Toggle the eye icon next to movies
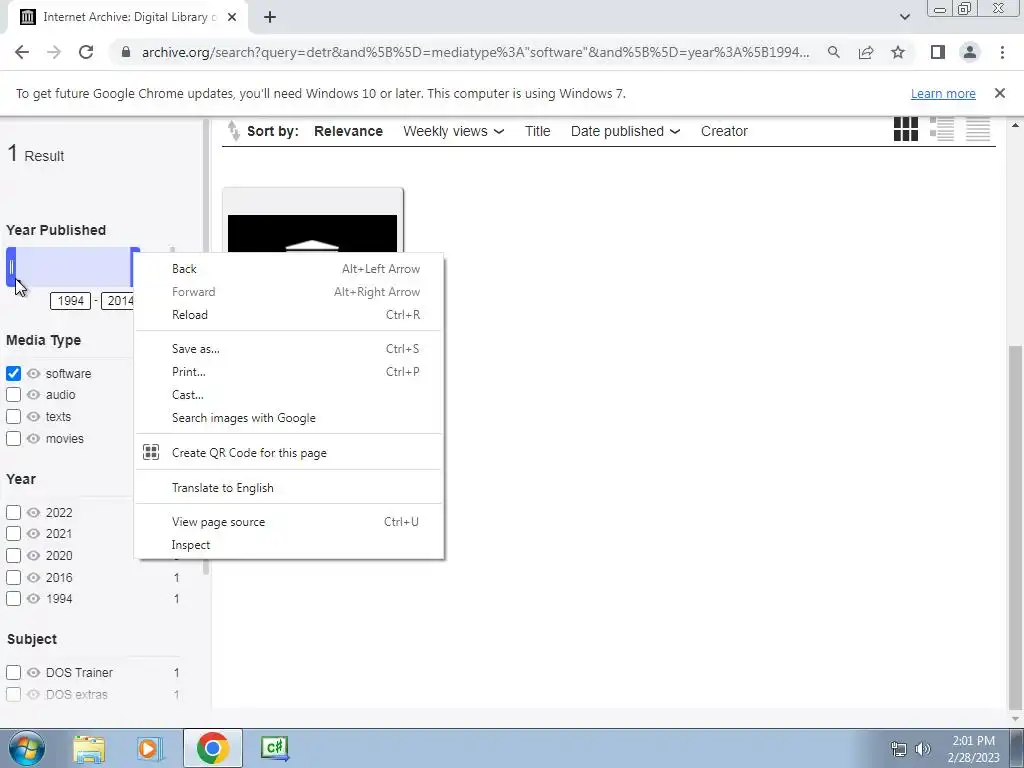This screenshot has width=1024, height=768. pos(33,438)
